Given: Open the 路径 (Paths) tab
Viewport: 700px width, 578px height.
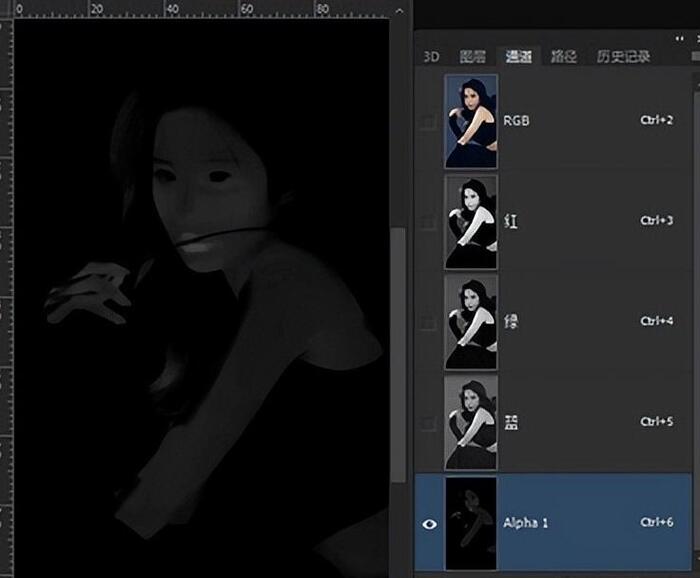Looking at the screenshot, I should pos(563,57).
